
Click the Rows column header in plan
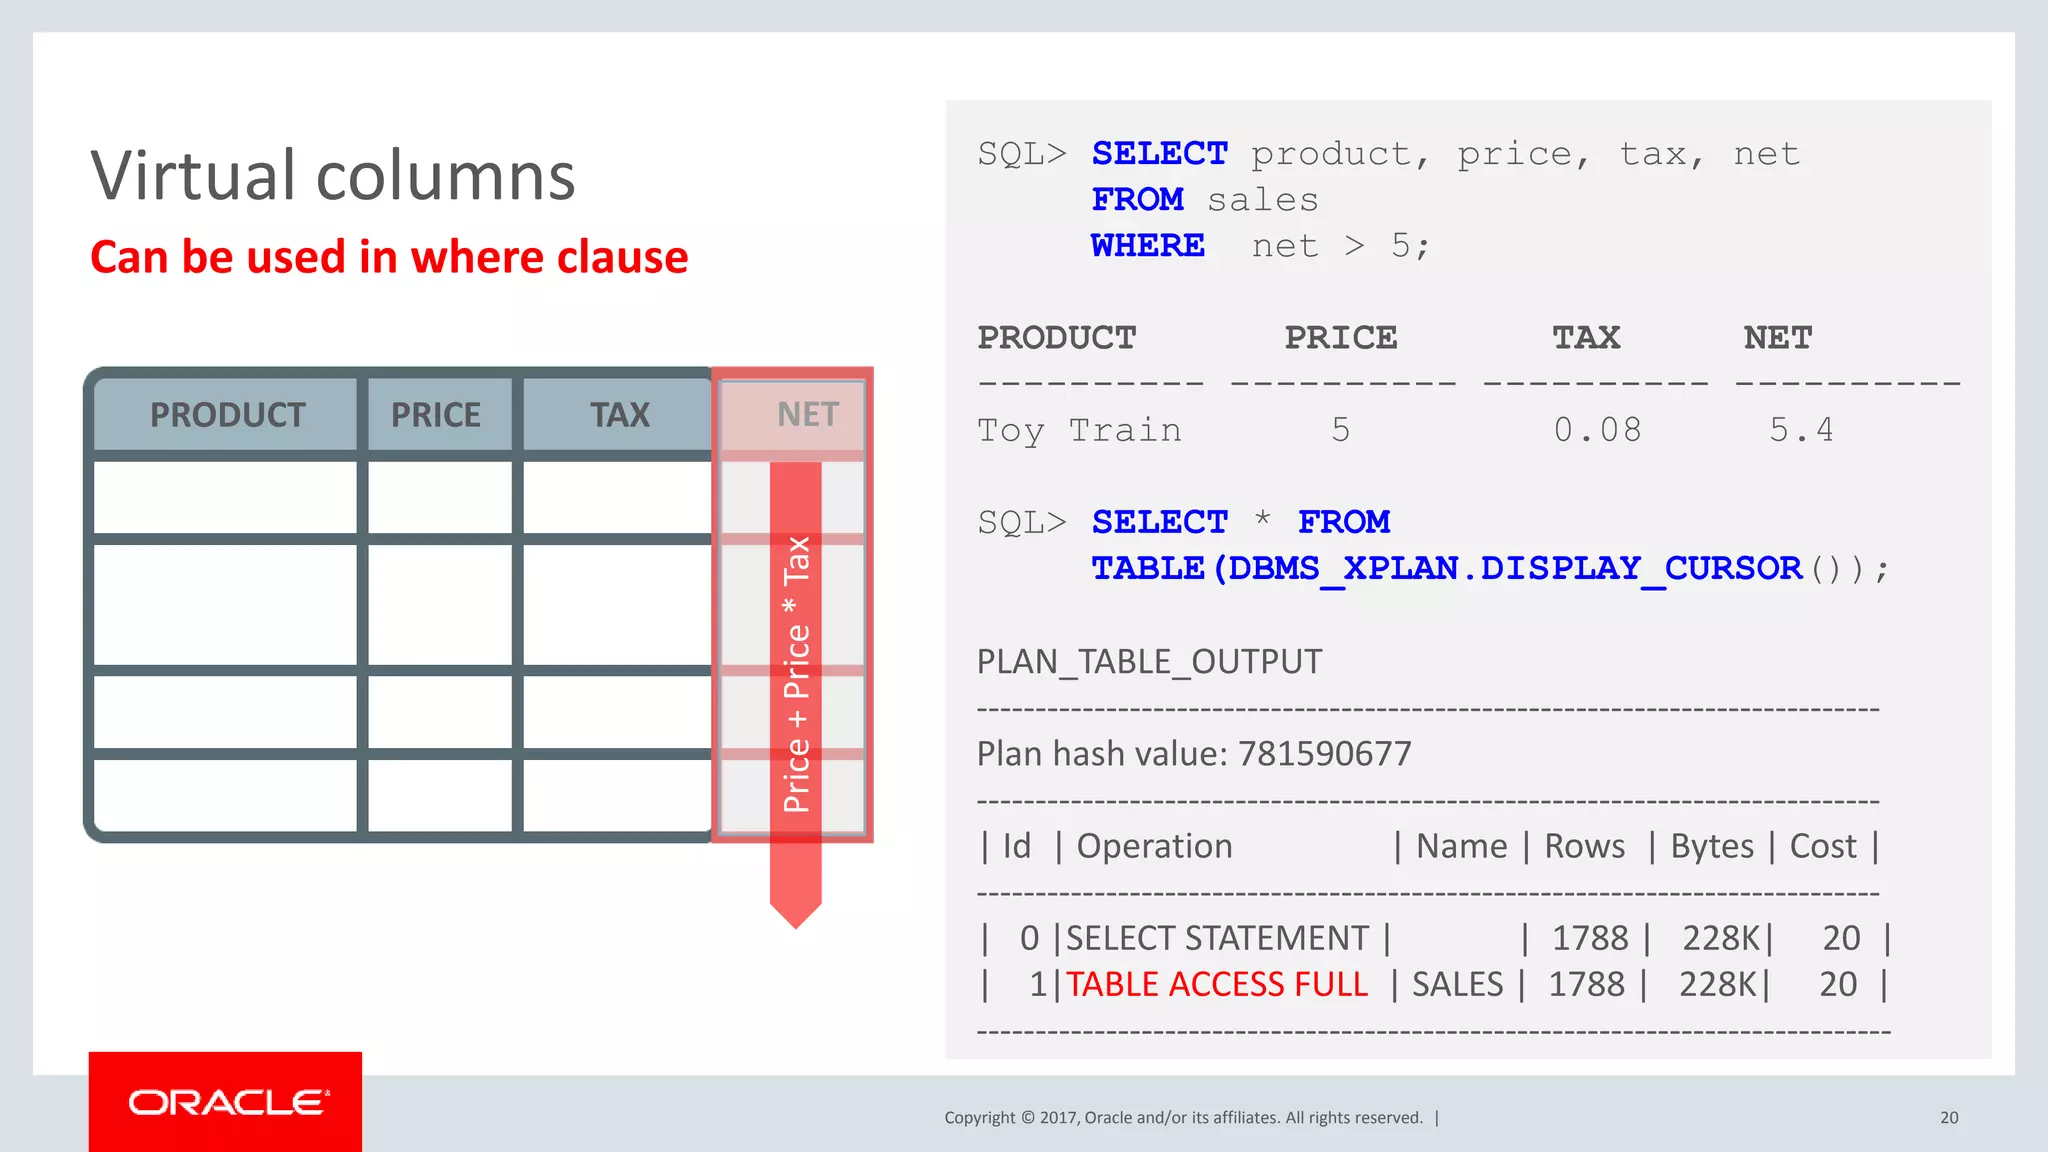click(1585, 846)
